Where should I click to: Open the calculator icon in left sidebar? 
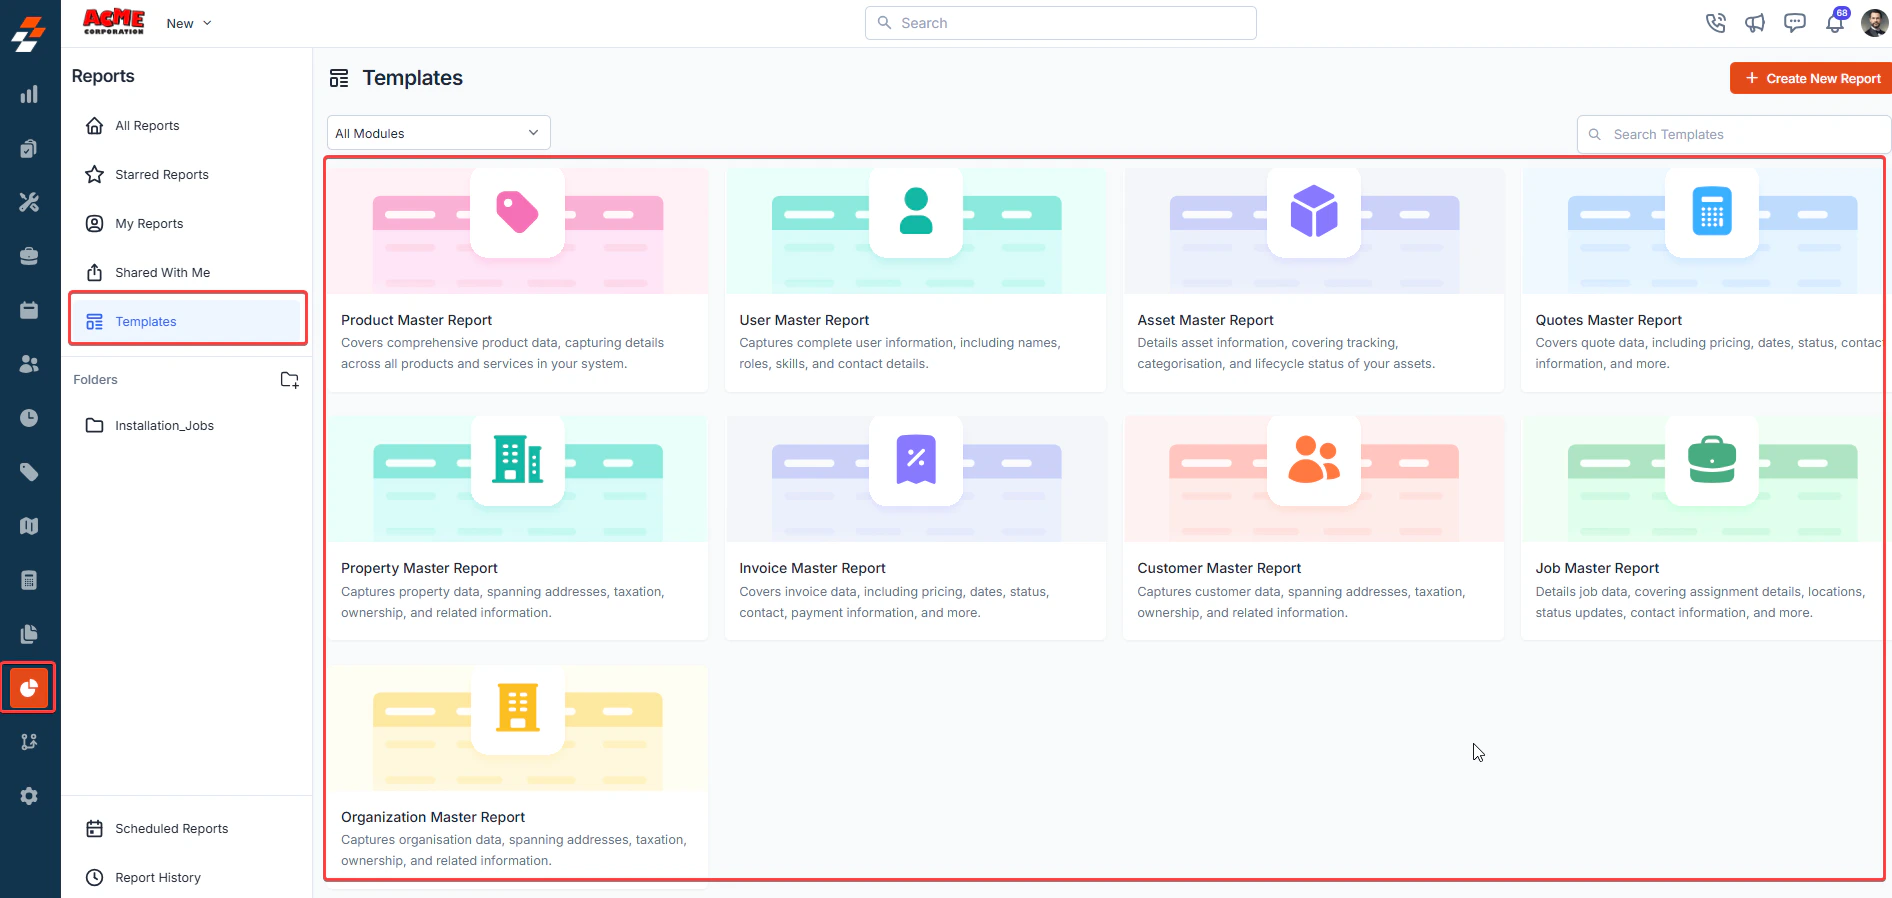click(29, 580)
